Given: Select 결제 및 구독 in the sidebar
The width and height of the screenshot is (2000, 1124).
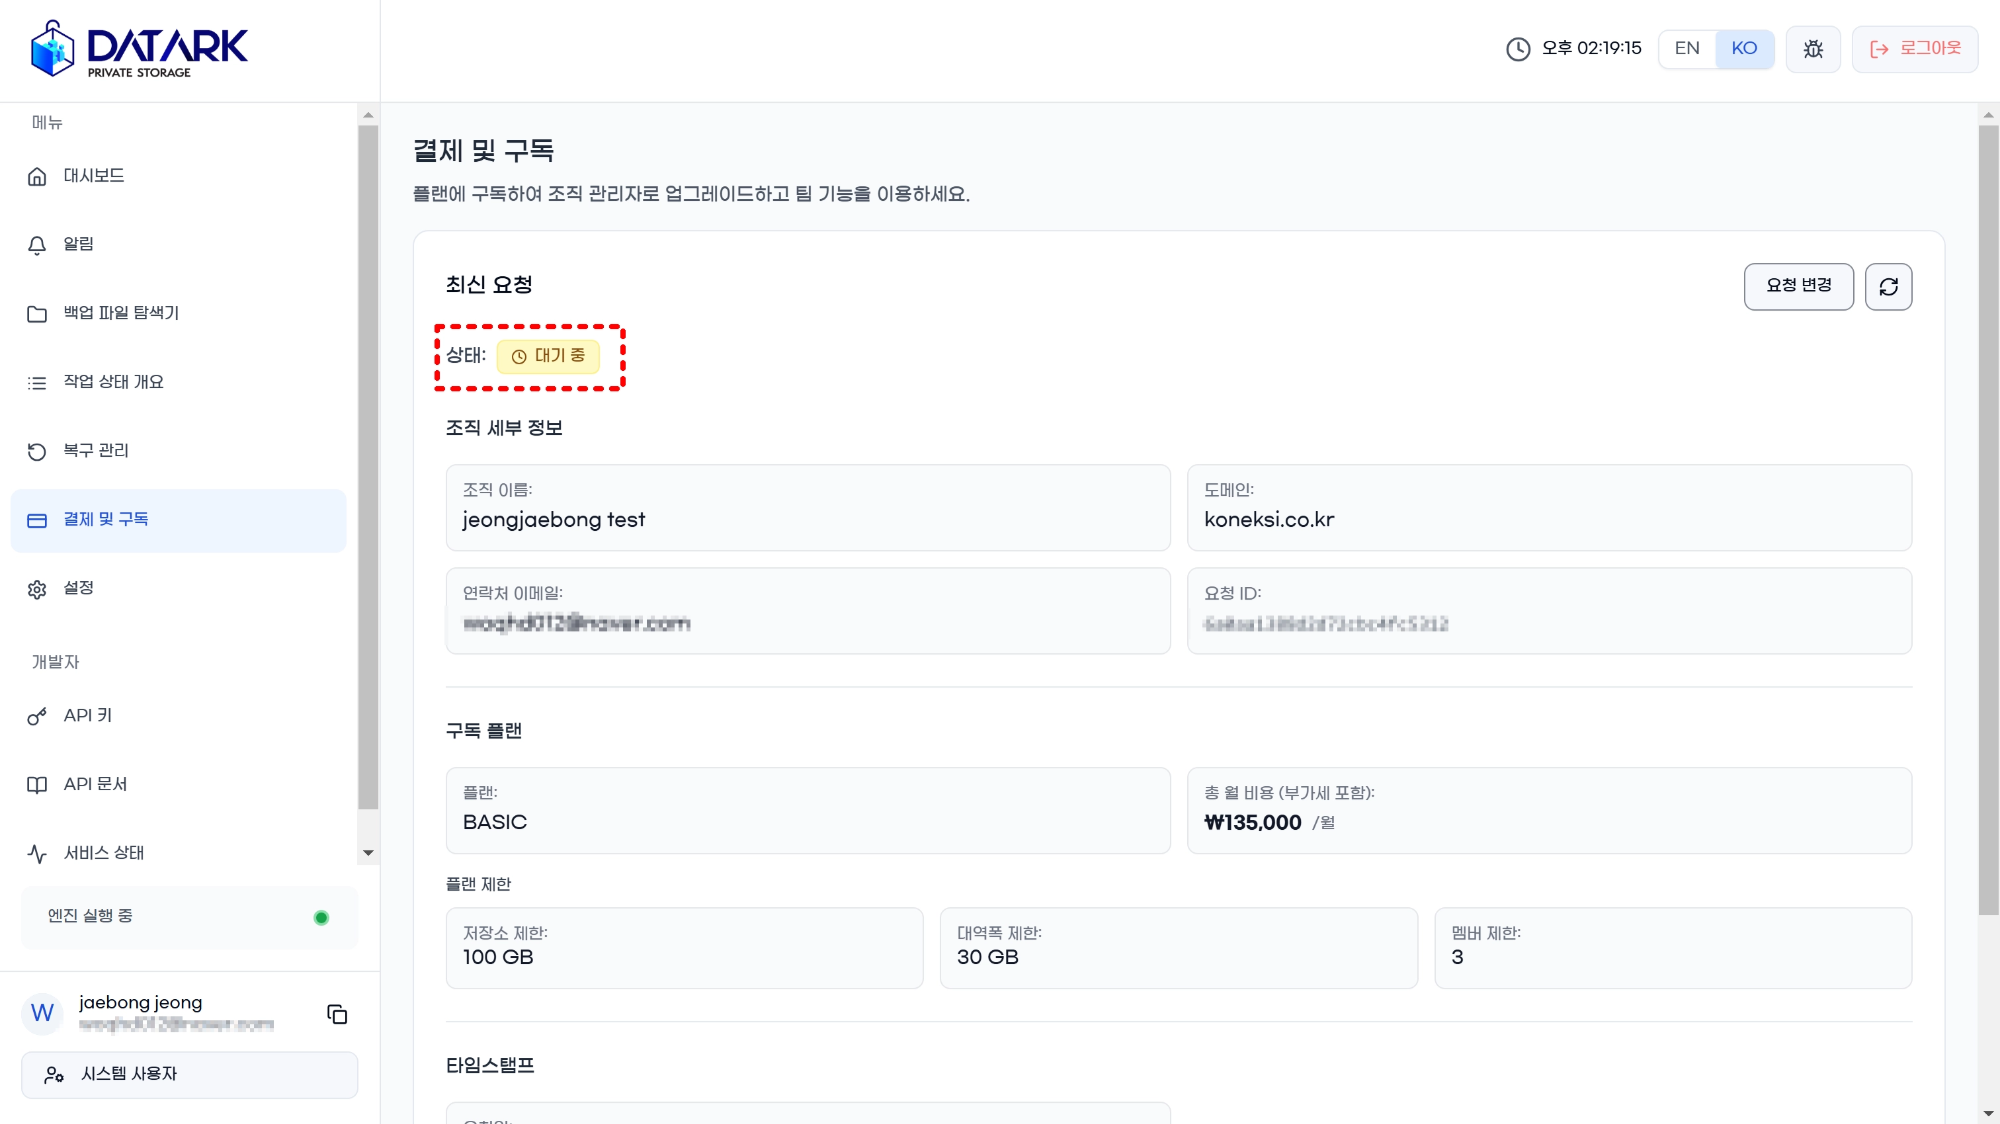Looking at the screenshot, I should [x=178, y=520].
